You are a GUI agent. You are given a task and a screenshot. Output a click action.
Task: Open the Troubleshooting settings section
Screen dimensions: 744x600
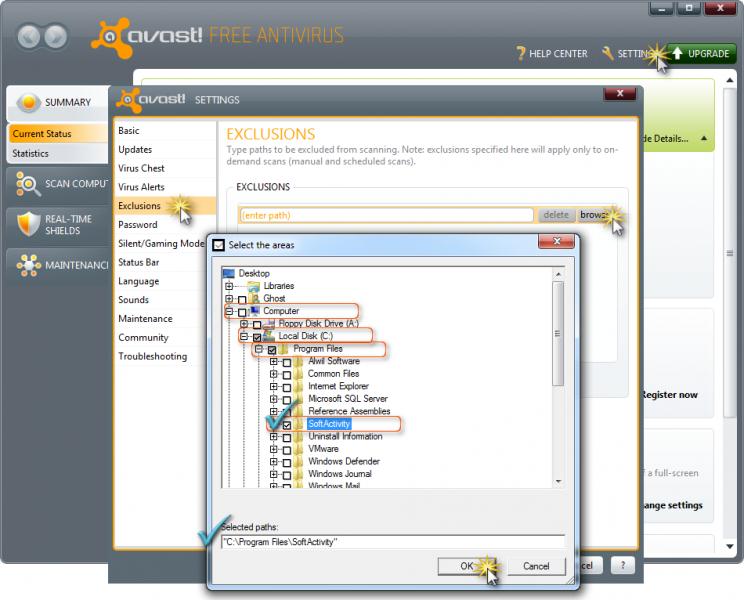(x=152, y=356)
